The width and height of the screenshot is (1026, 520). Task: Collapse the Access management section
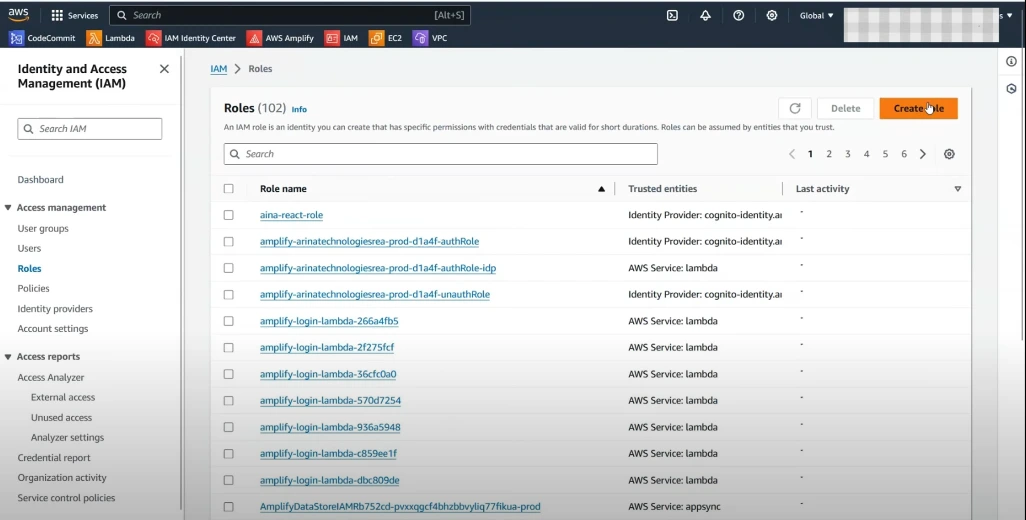[9, 208]
